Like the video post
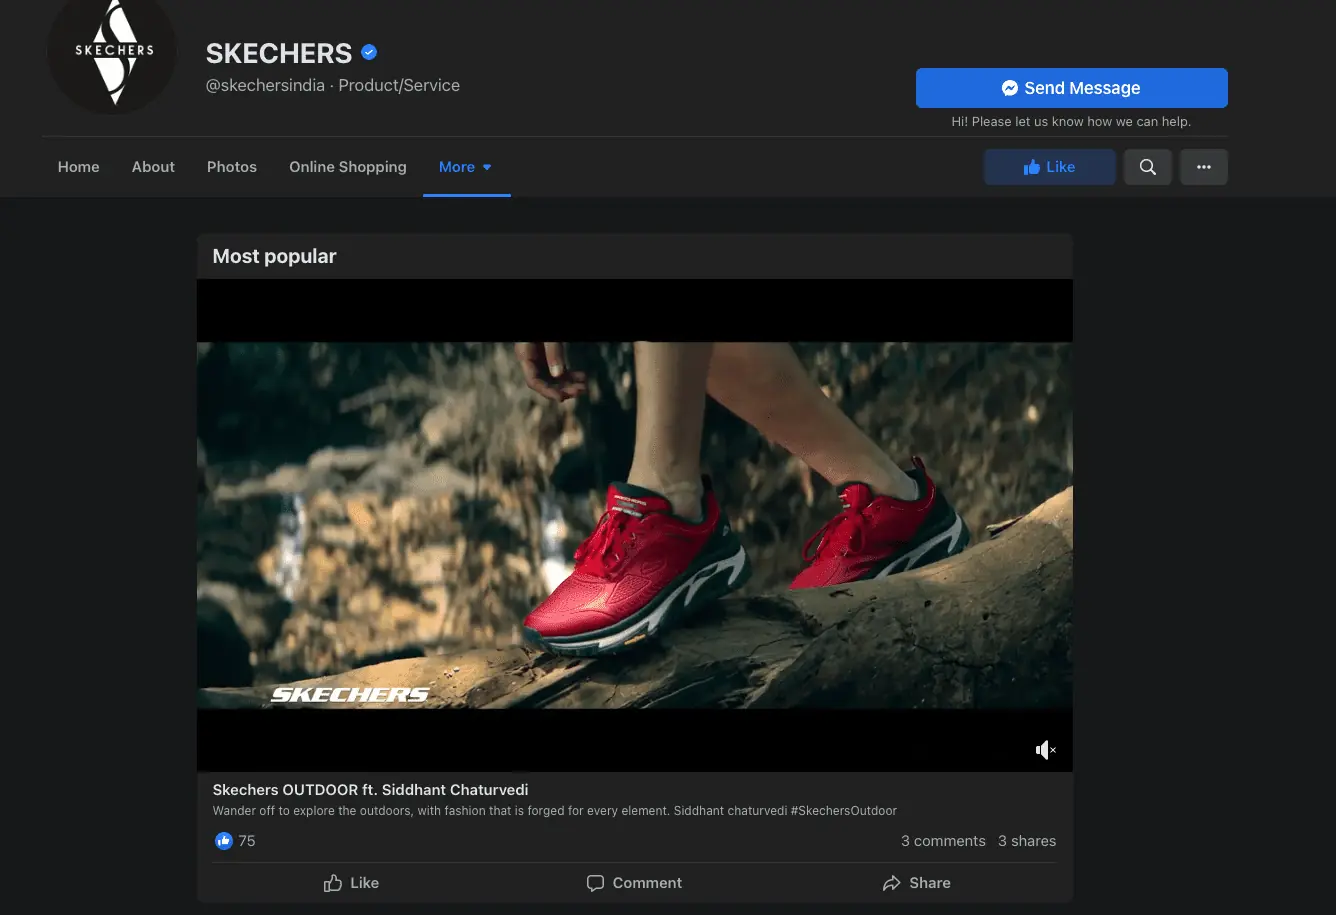This screenshot has height=915, width=1336. coord(351,883)
